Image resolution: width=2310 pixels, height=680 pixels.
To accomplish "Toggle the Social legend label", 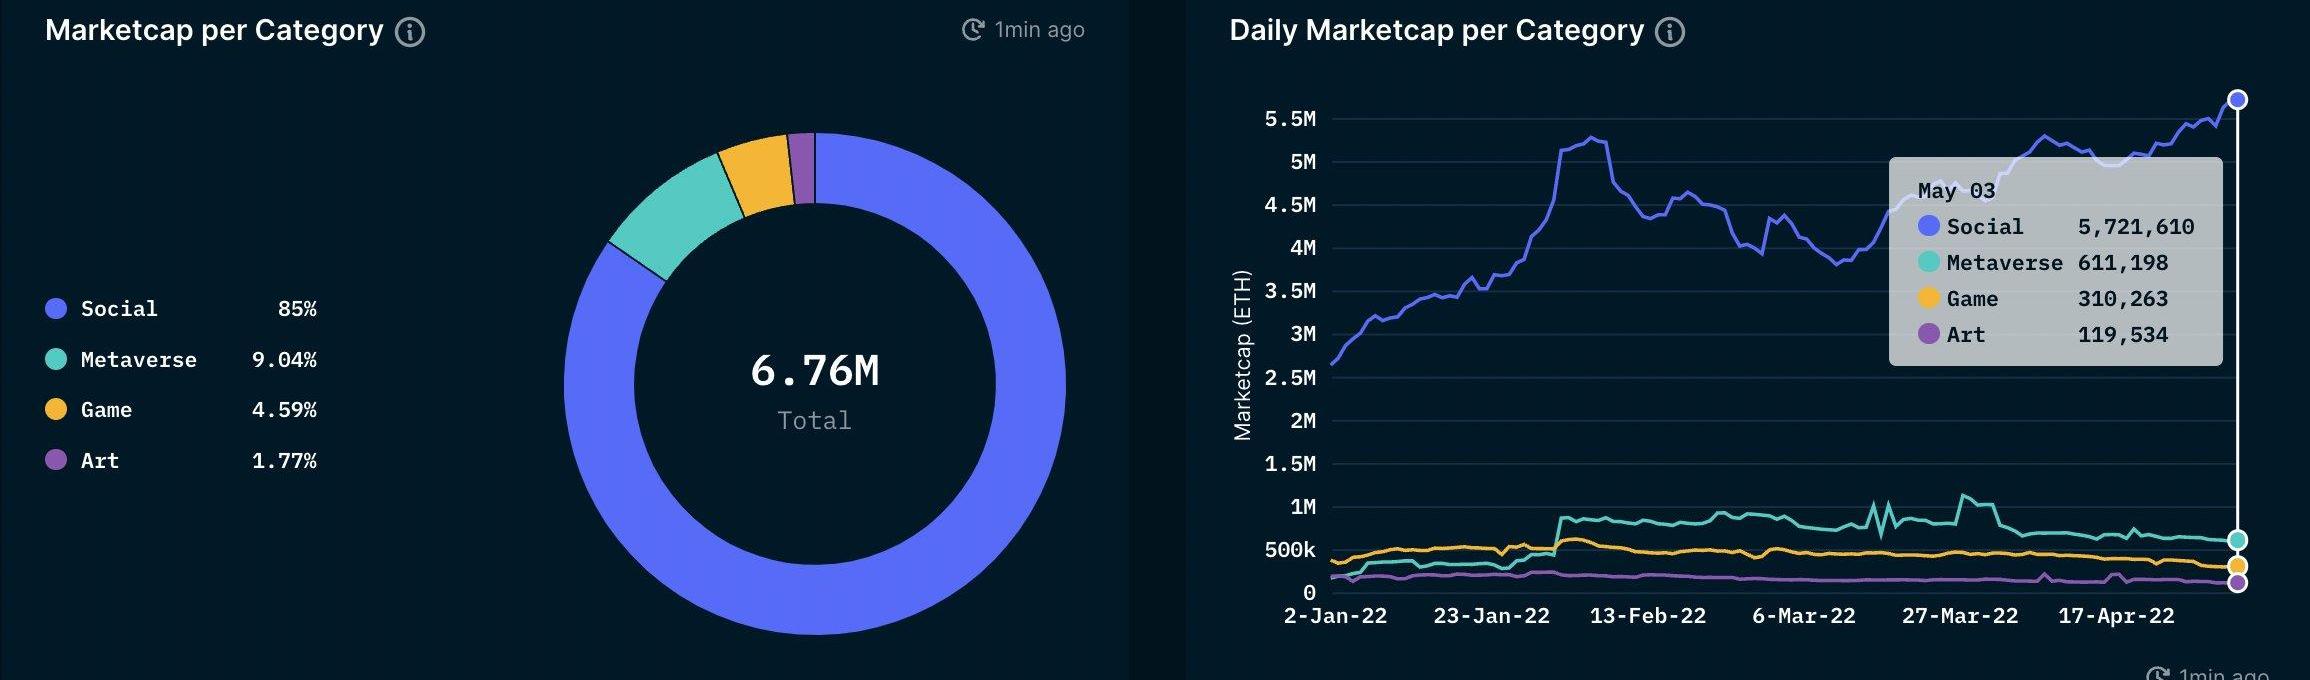I will 119,308.
